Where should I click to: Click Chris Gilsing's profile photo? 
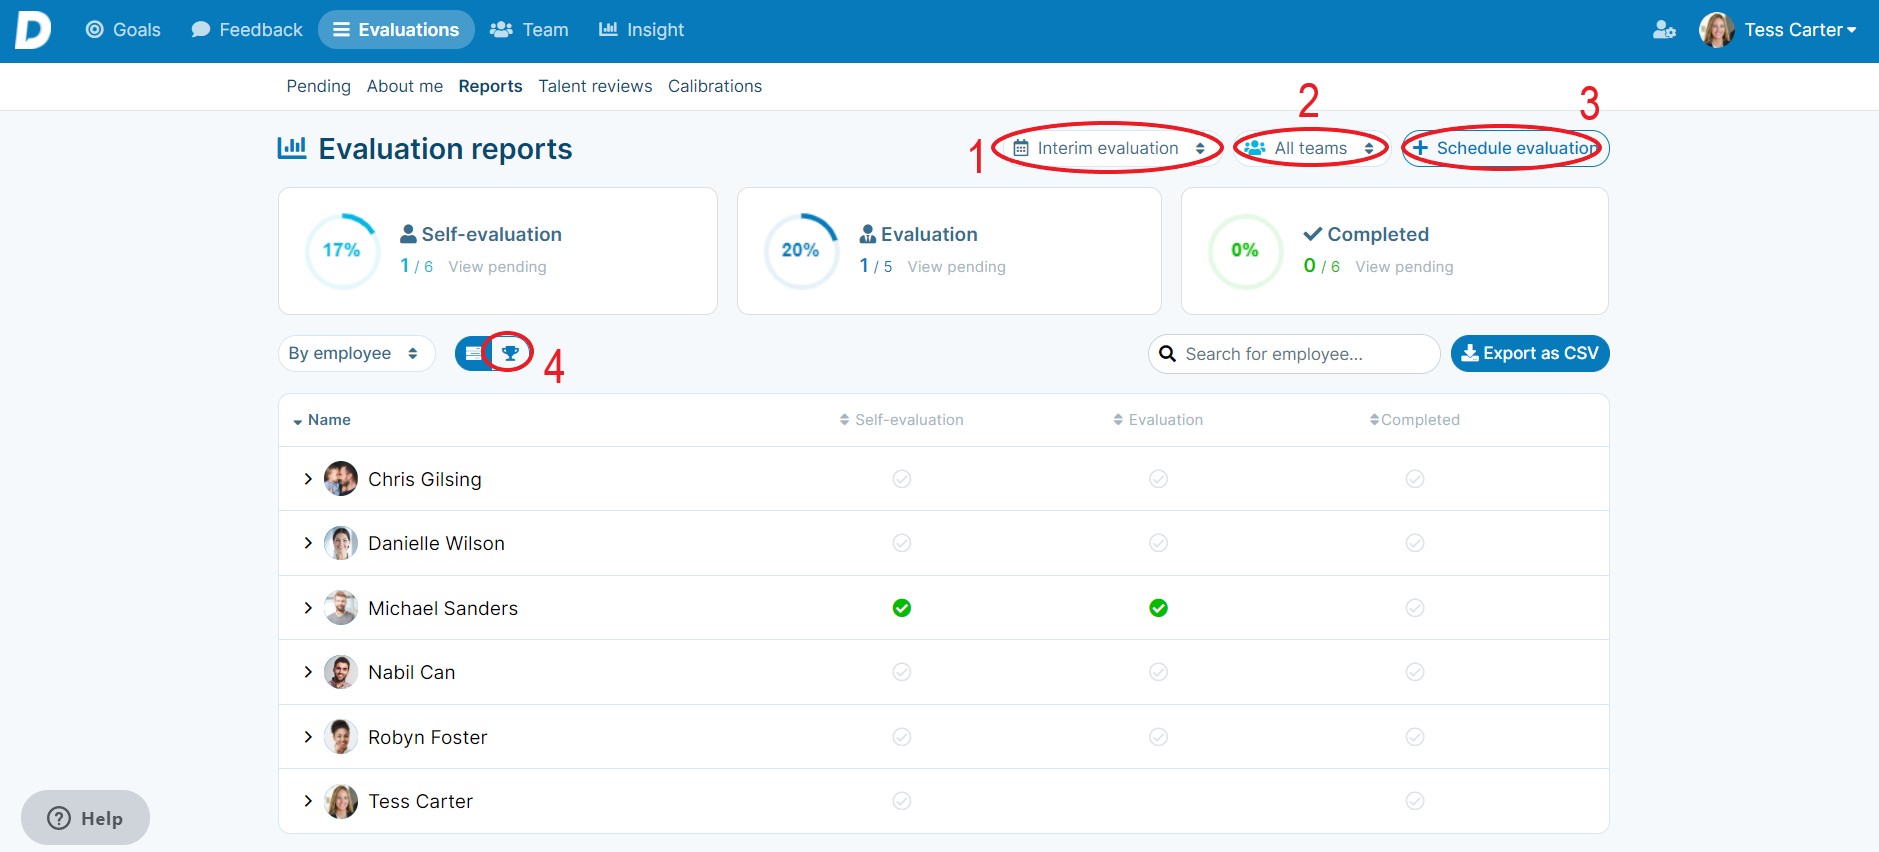click(x=341, y=479)
